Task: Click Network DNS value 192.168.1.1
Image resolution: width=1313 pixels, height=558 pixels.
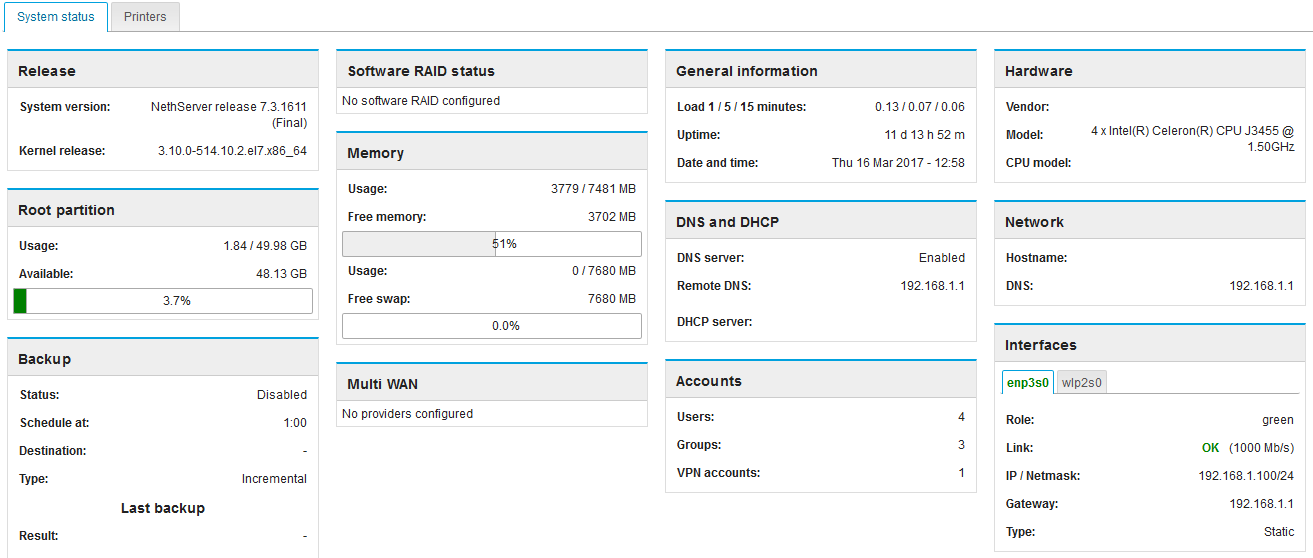Action: point(1262,286)
